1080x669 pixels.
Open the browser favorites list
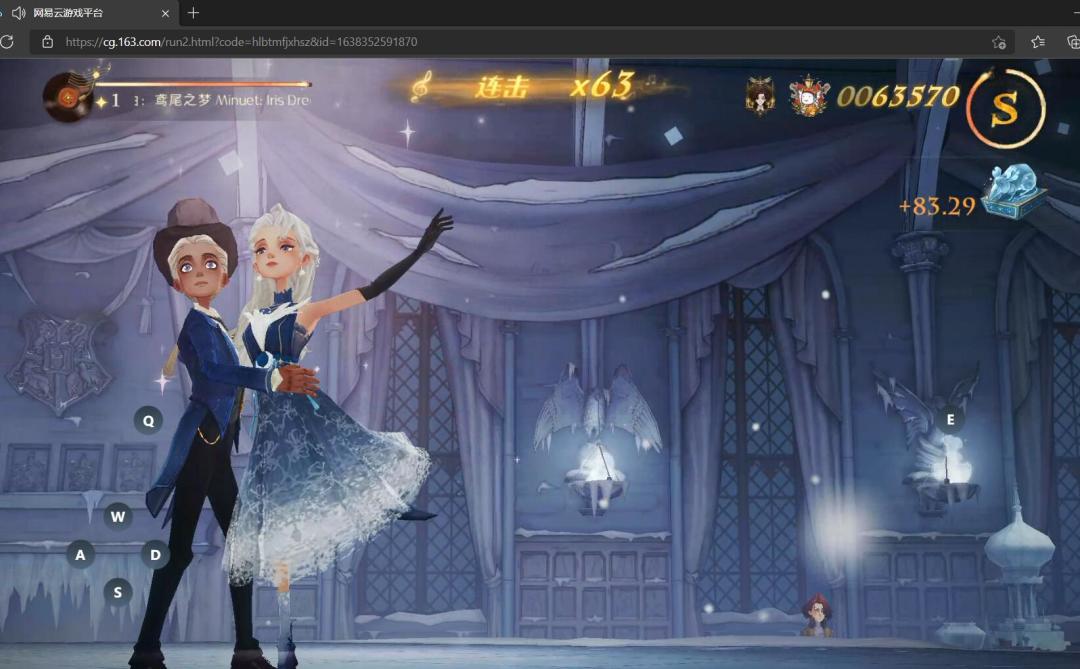click(x=1038, y=42)
